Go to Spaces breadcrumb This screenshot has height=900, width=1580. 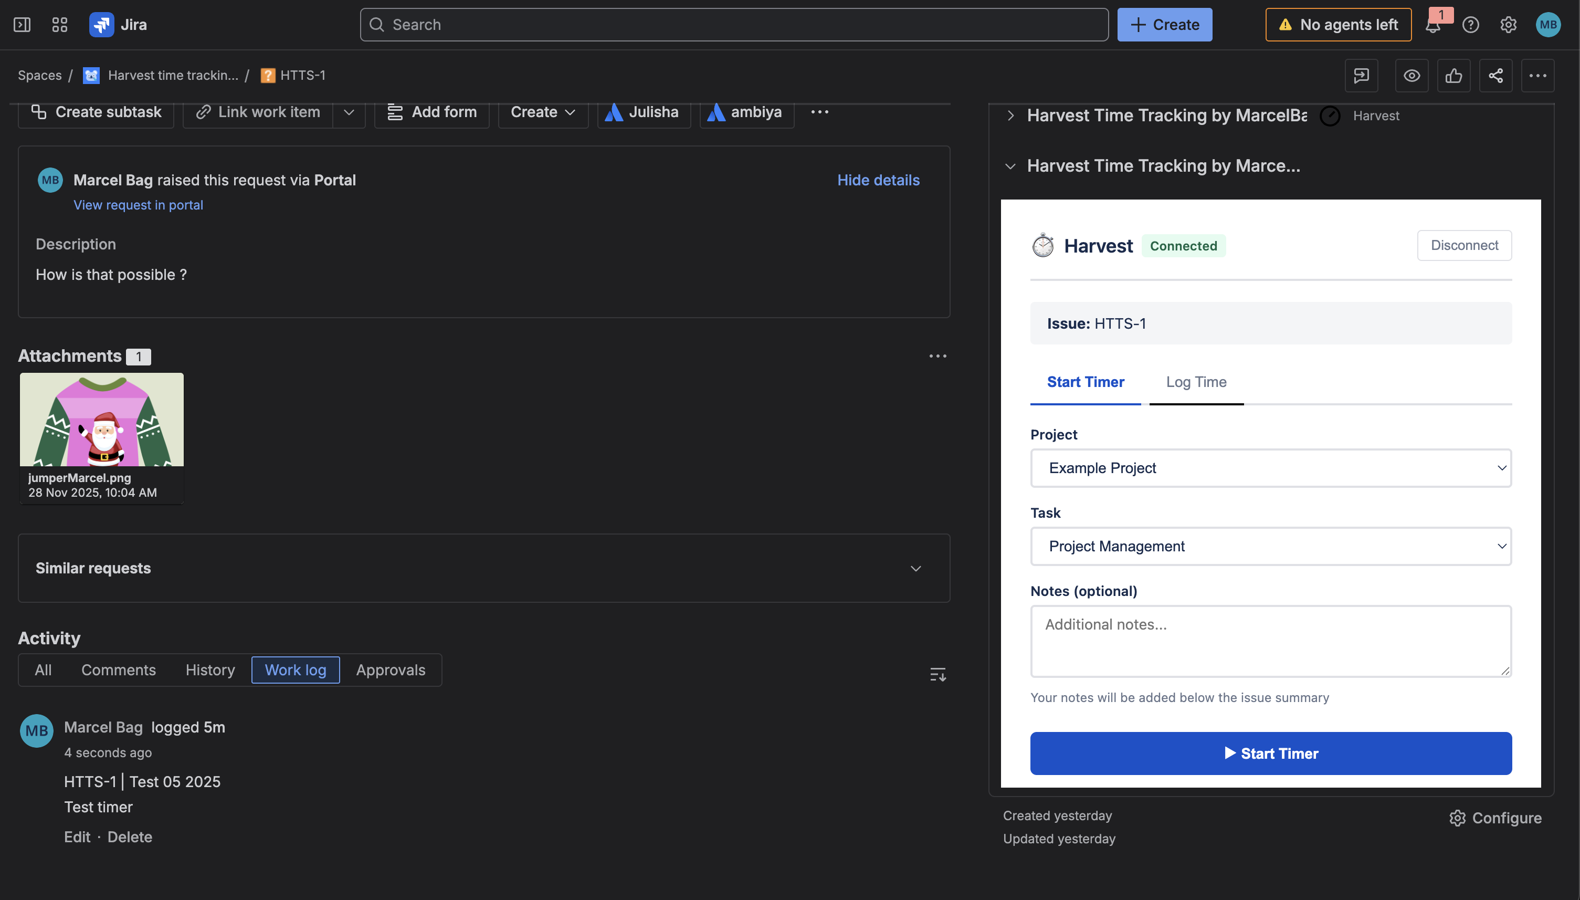point(40,76)
